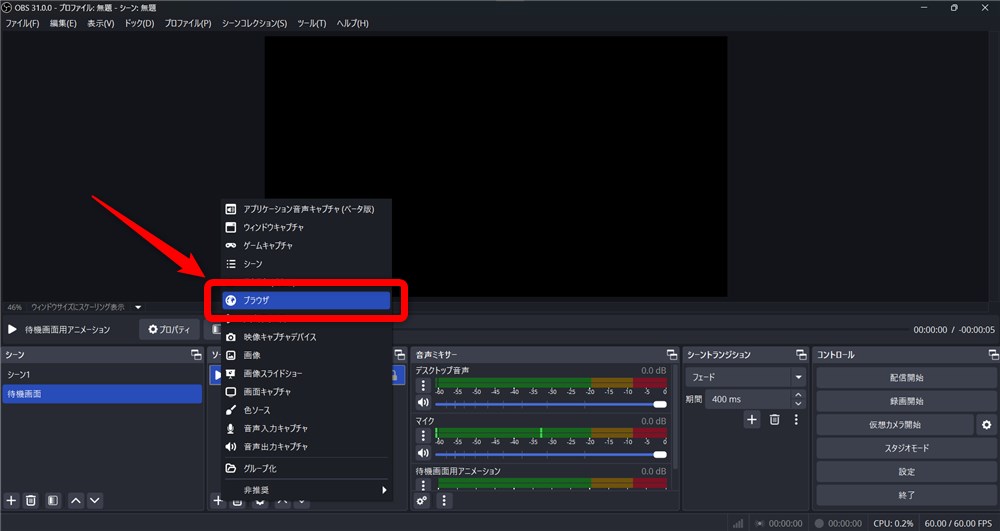Move scene down with the down arrow
Image resolution: width=1000 pixels, height=531 pixels.
tap(95, 500)
